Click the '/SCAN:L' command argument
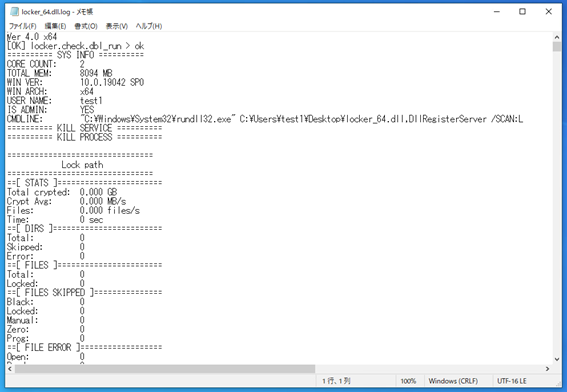Screen dimensions: 567x392 click(507, 119)
